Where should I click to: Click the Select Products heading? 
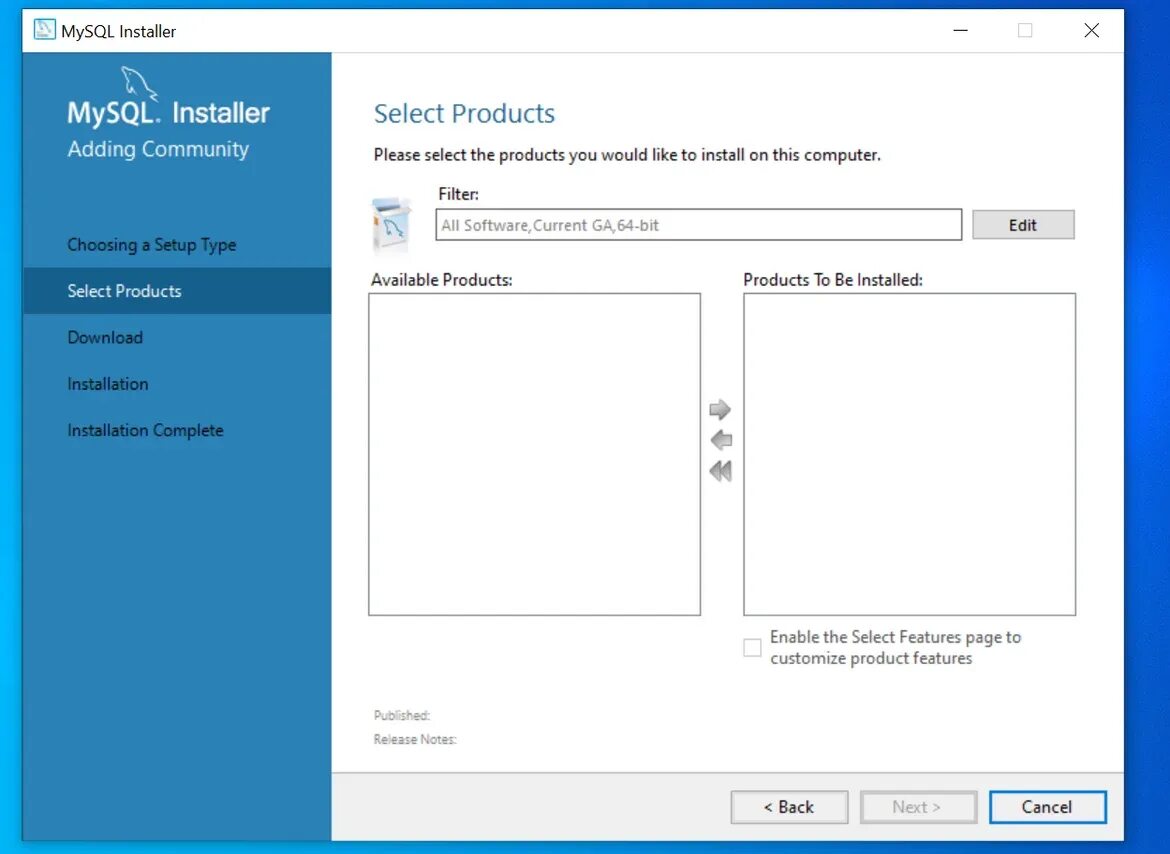click(x=464, y=113)
